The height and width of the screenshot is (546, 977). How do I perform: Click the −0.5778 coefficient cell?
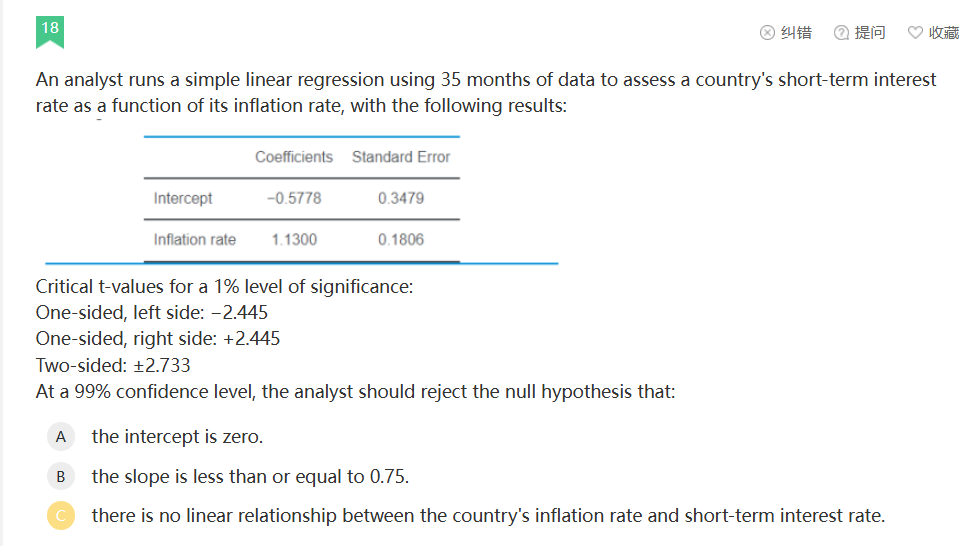294,198
